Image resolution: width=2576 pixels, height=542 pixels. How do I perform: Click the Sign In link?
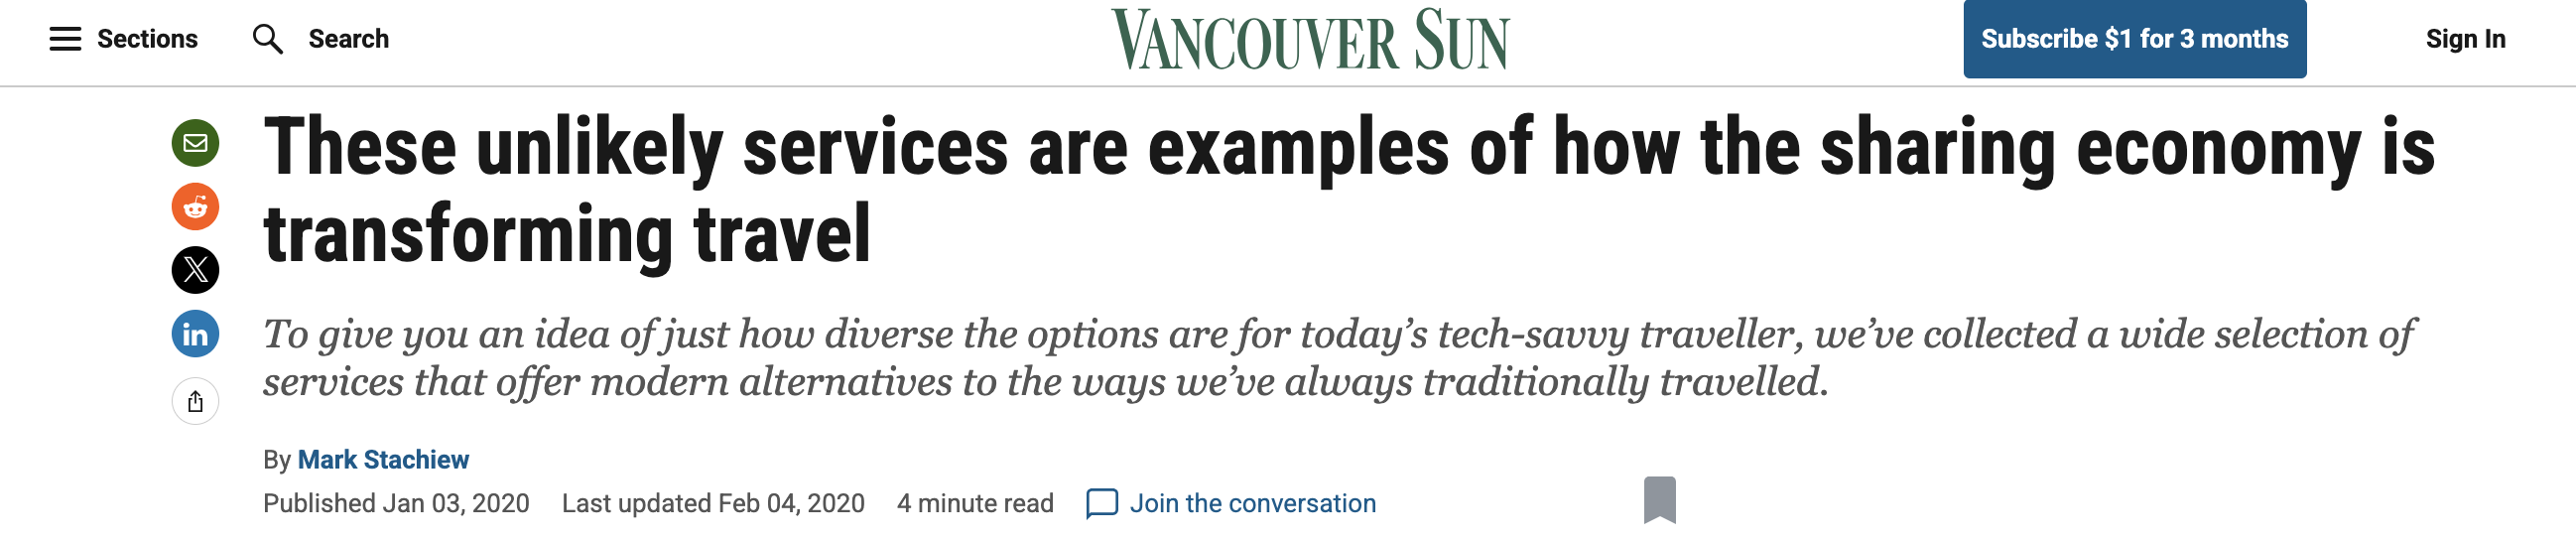pyautogui.click(x=2465, y=39)
